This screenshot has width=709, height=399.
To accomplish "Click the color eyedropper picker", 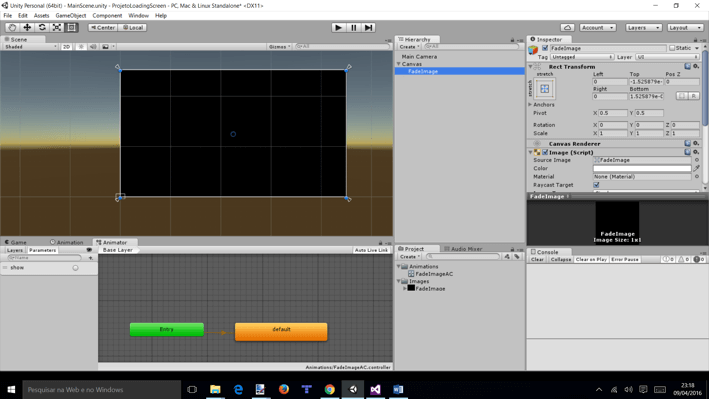I will (696, 168).
